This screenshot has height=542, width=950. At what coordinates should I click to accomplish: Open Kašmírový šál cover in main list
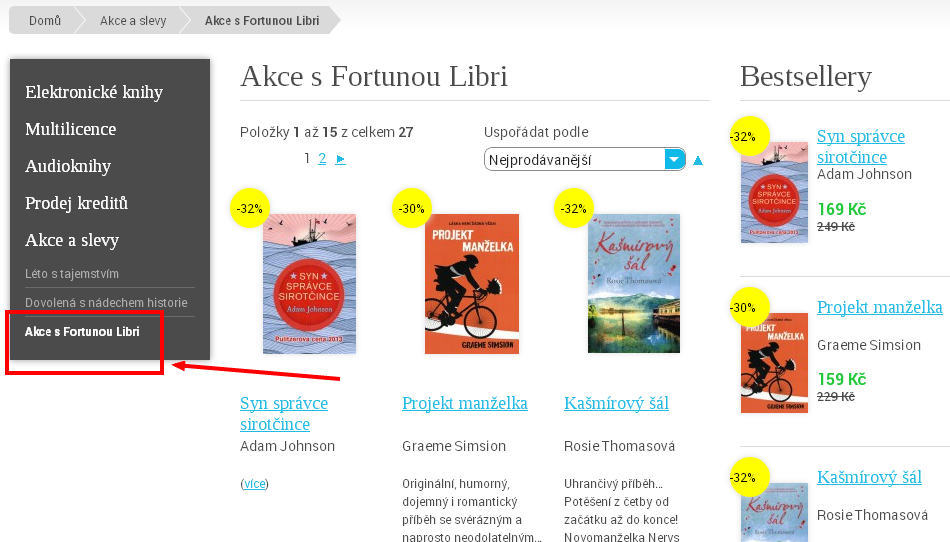(634, 283)
